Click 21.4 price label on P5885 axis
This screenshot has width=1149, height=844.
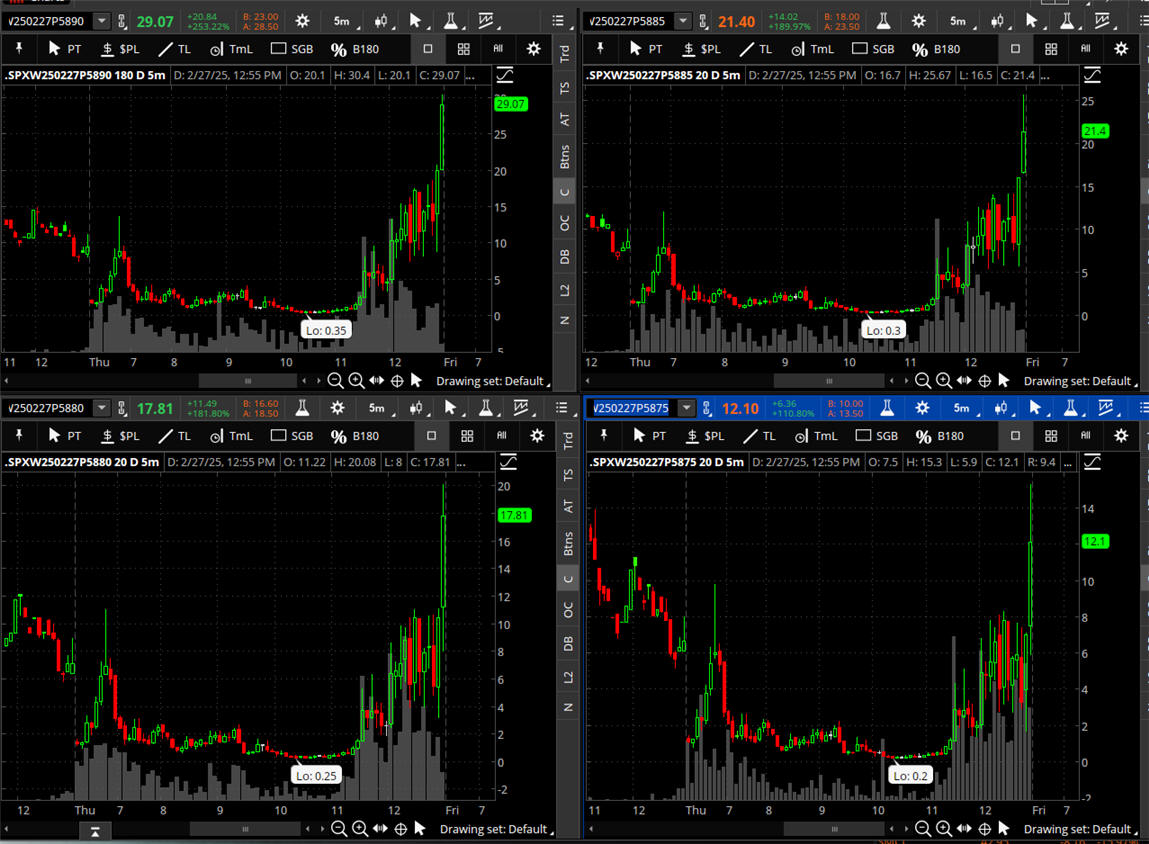1095,131
